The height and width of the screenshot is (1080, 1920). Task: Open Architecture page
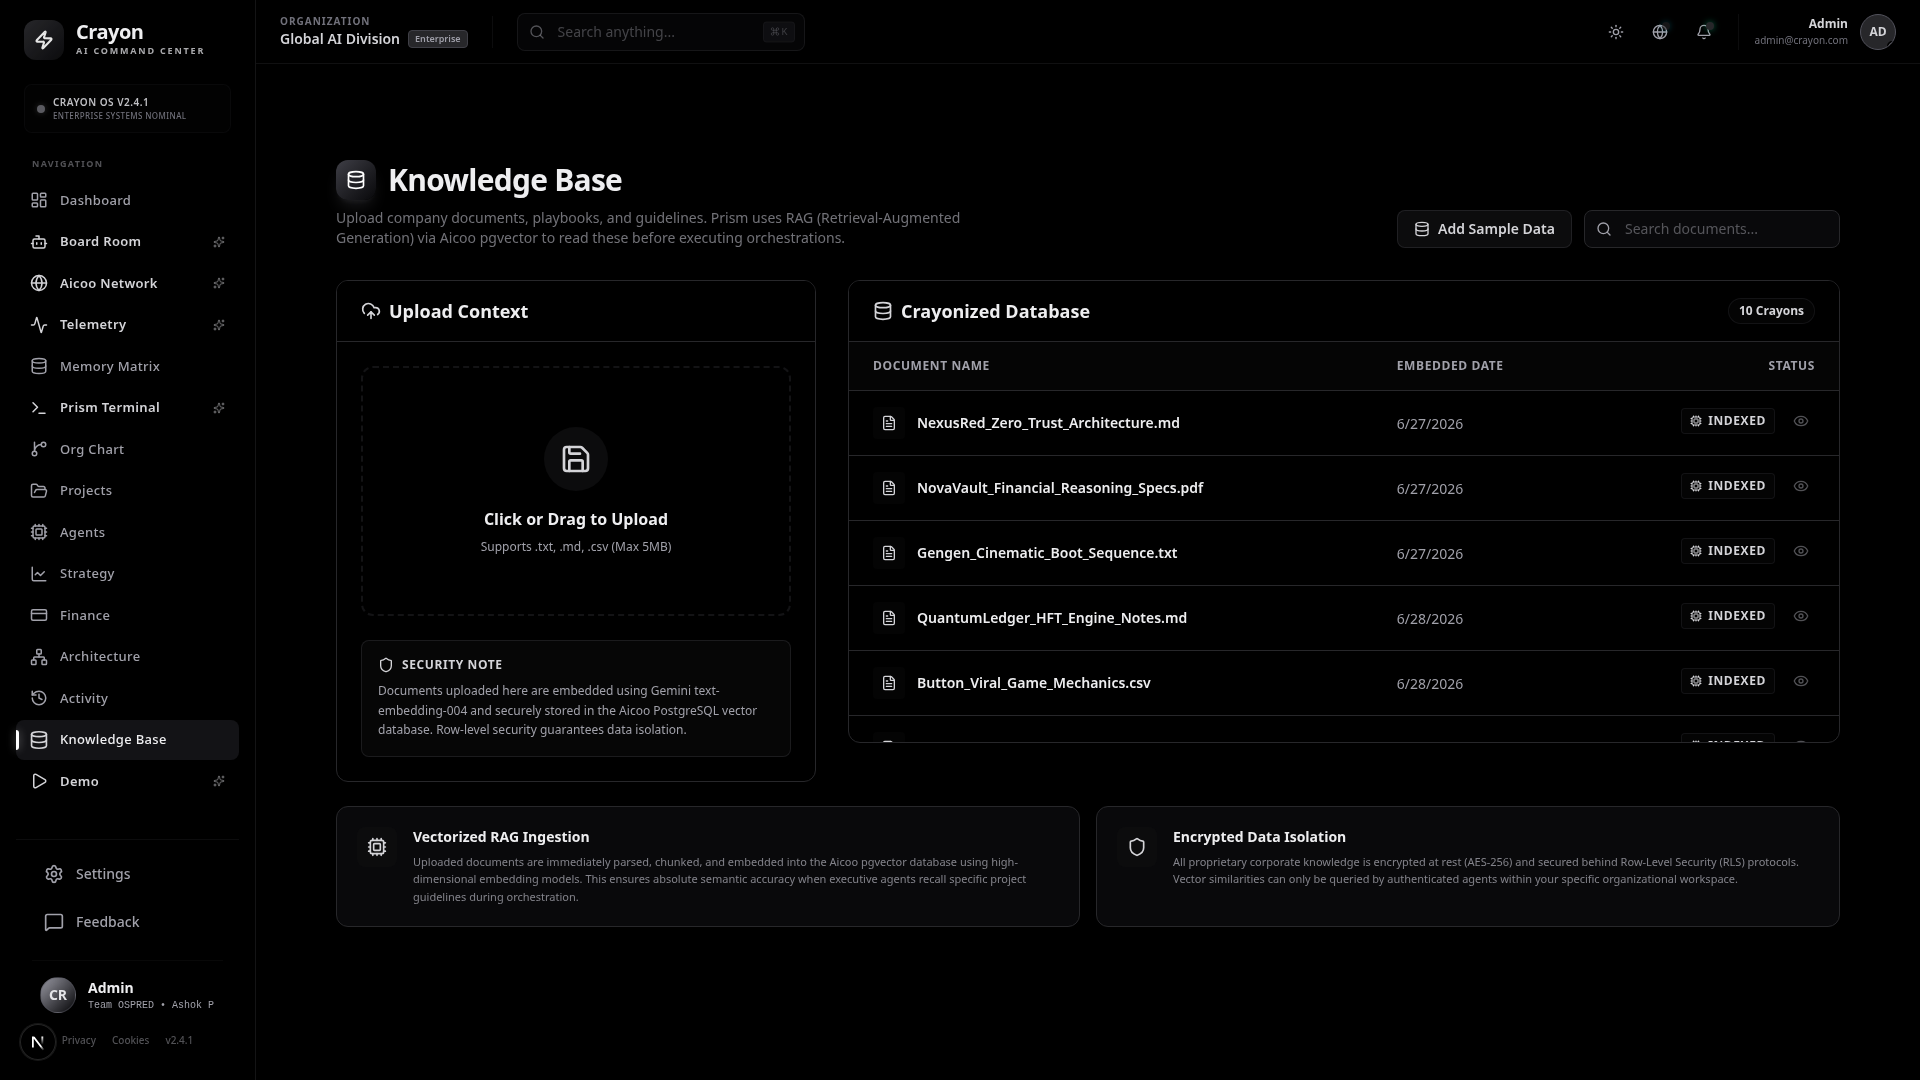point(127,657)
